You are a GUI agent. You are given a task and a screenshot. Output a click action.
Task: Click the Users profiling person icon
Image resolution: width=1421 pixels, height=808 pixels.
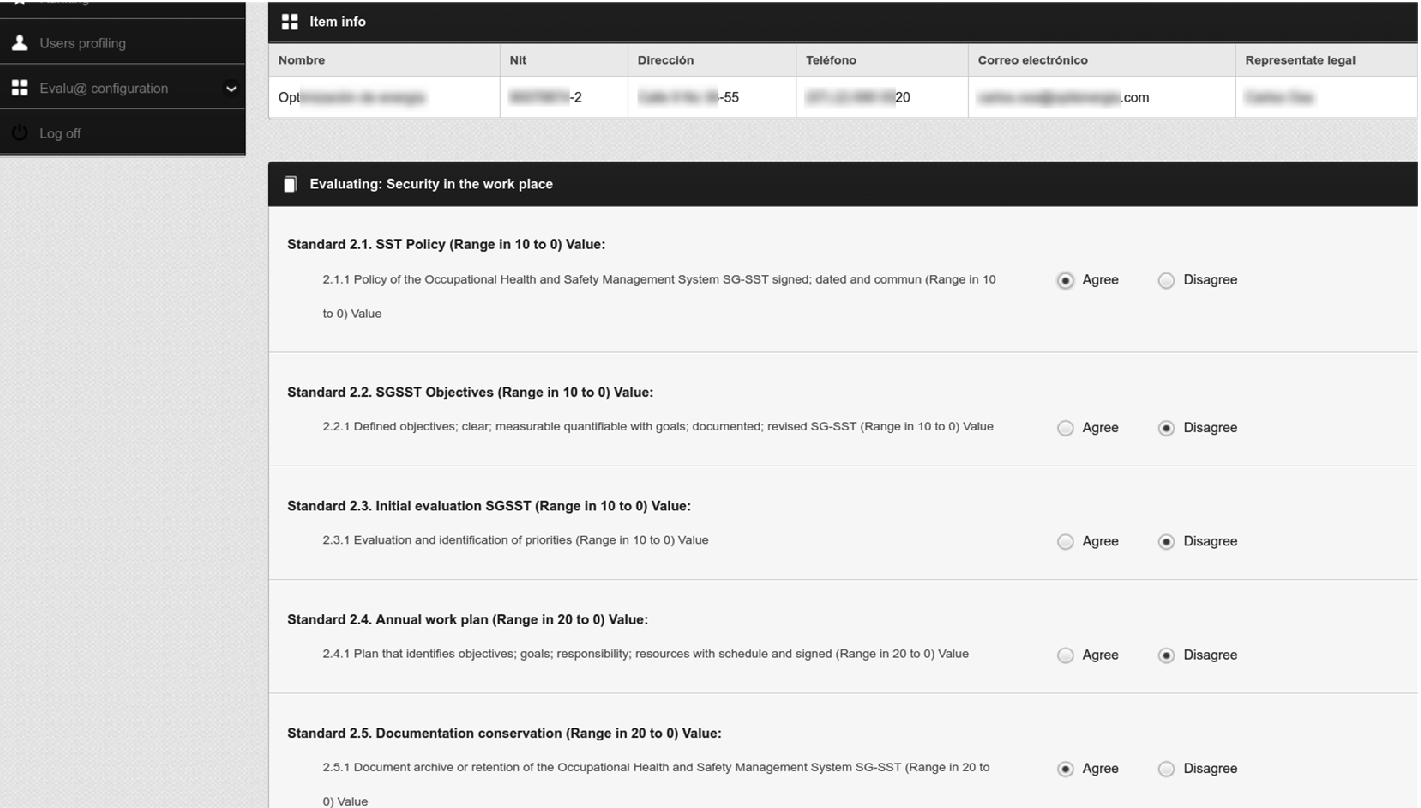click(18, 44)
